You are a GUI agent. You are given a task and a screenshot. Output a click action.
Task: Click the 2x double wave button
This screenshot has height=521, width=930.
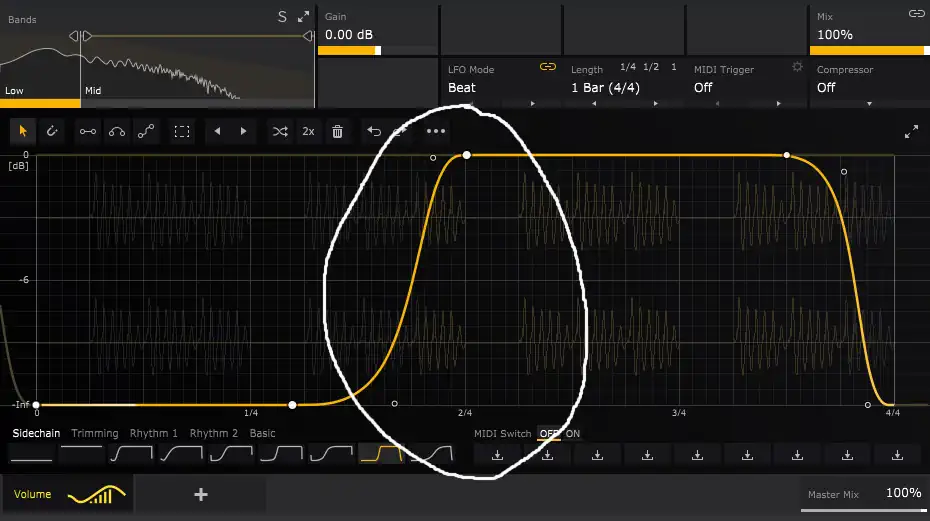[x=308, y=131]
